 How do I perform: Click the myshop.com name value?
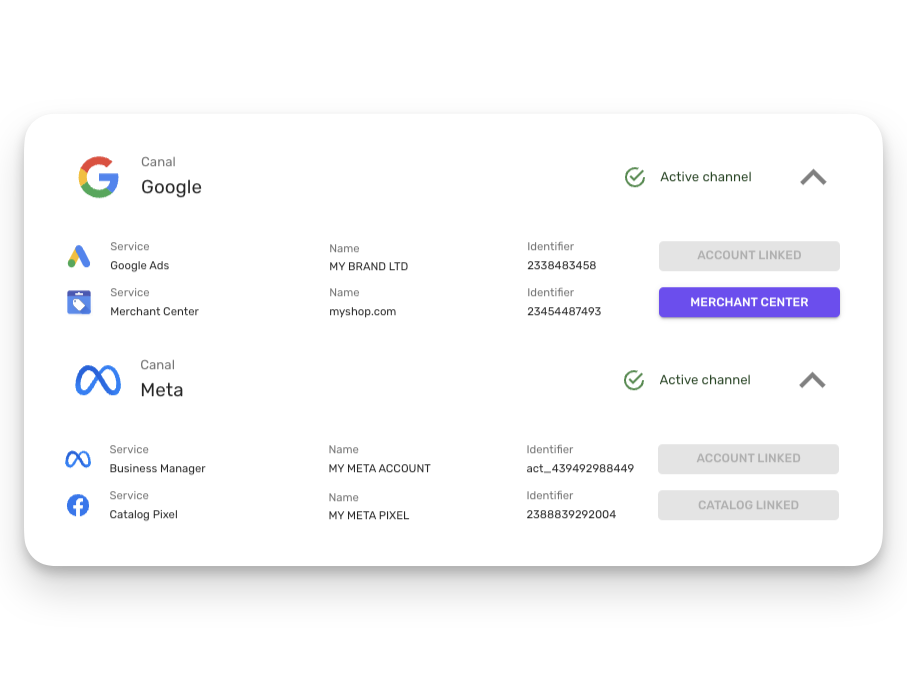(x=362, y=312)
